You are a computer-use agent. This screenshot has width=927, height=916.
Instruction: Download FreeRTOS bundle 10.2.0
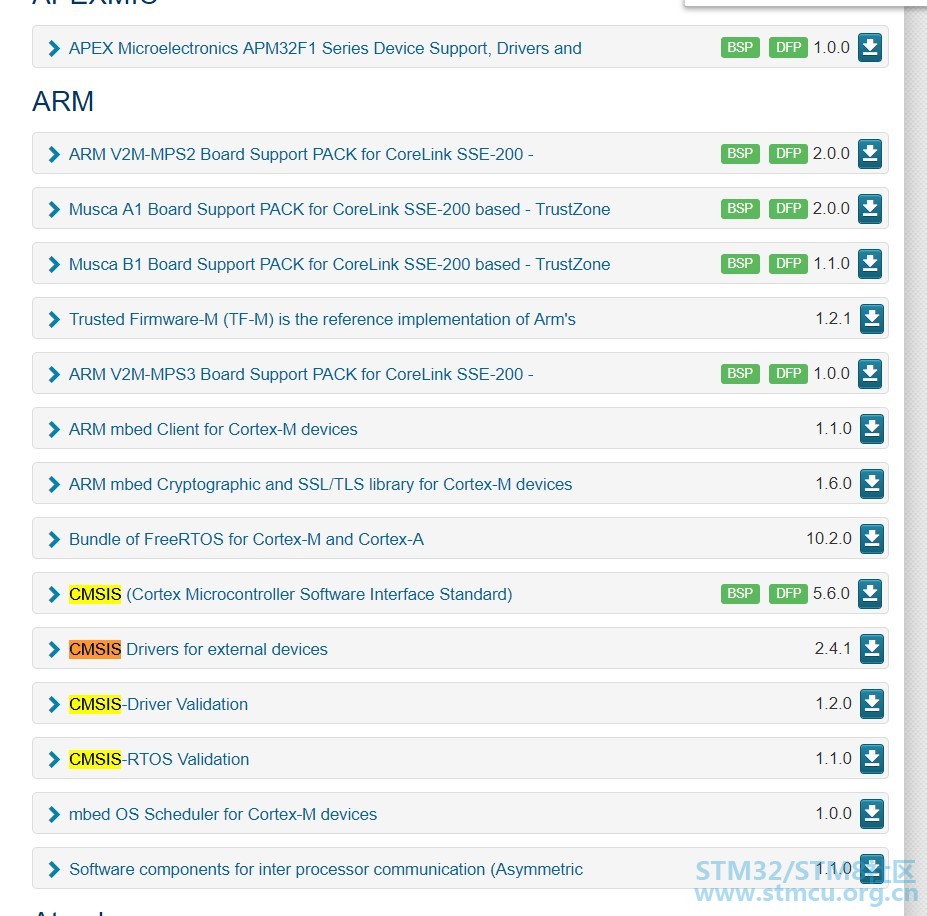871,539
